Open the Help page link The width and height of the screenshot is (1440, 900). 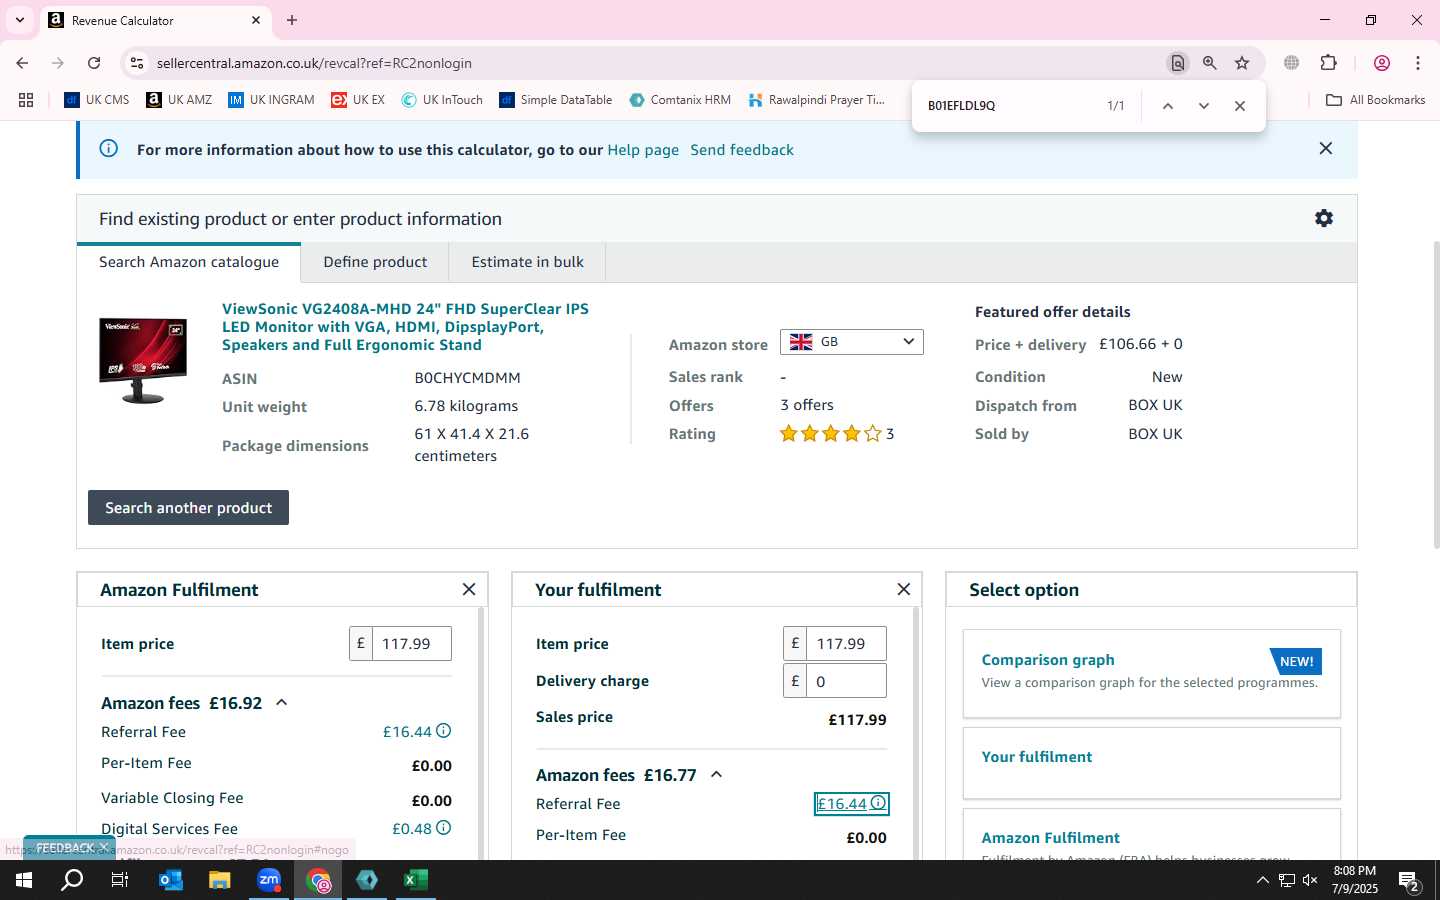point(643,150)
